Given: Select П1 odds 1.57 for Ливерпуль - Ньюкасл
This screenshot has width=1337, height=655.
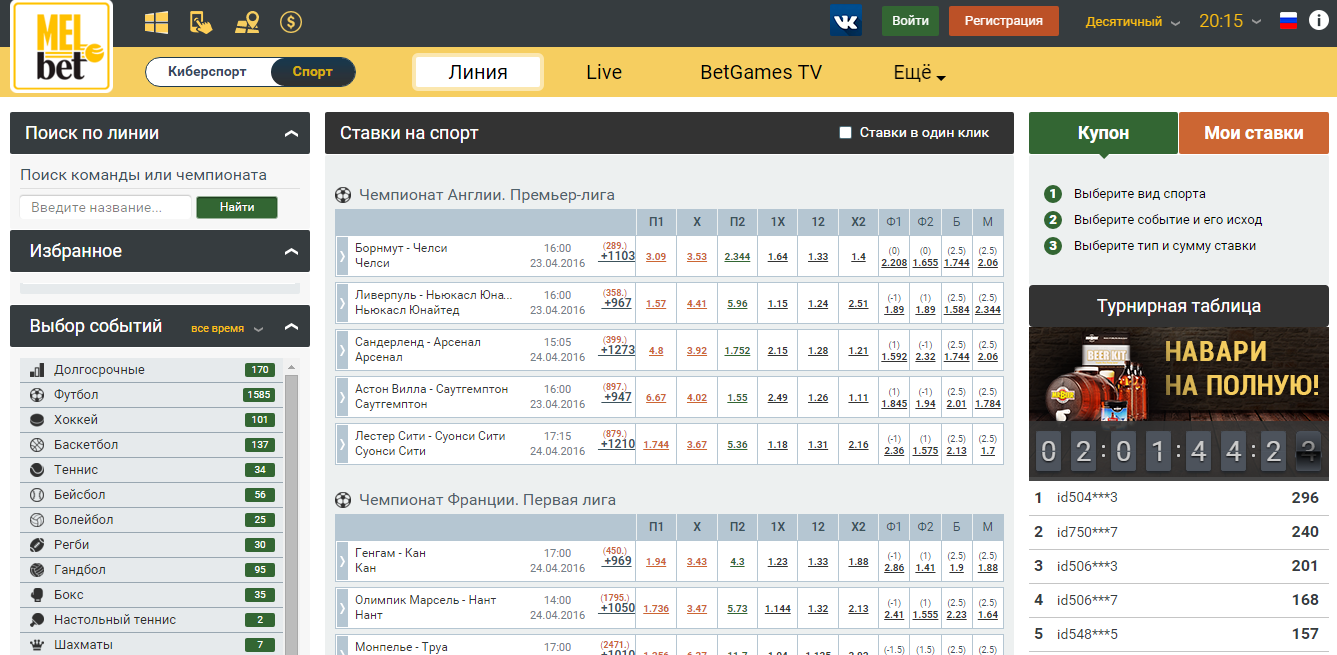Looking at the screenshot, I should coord(656,304).
